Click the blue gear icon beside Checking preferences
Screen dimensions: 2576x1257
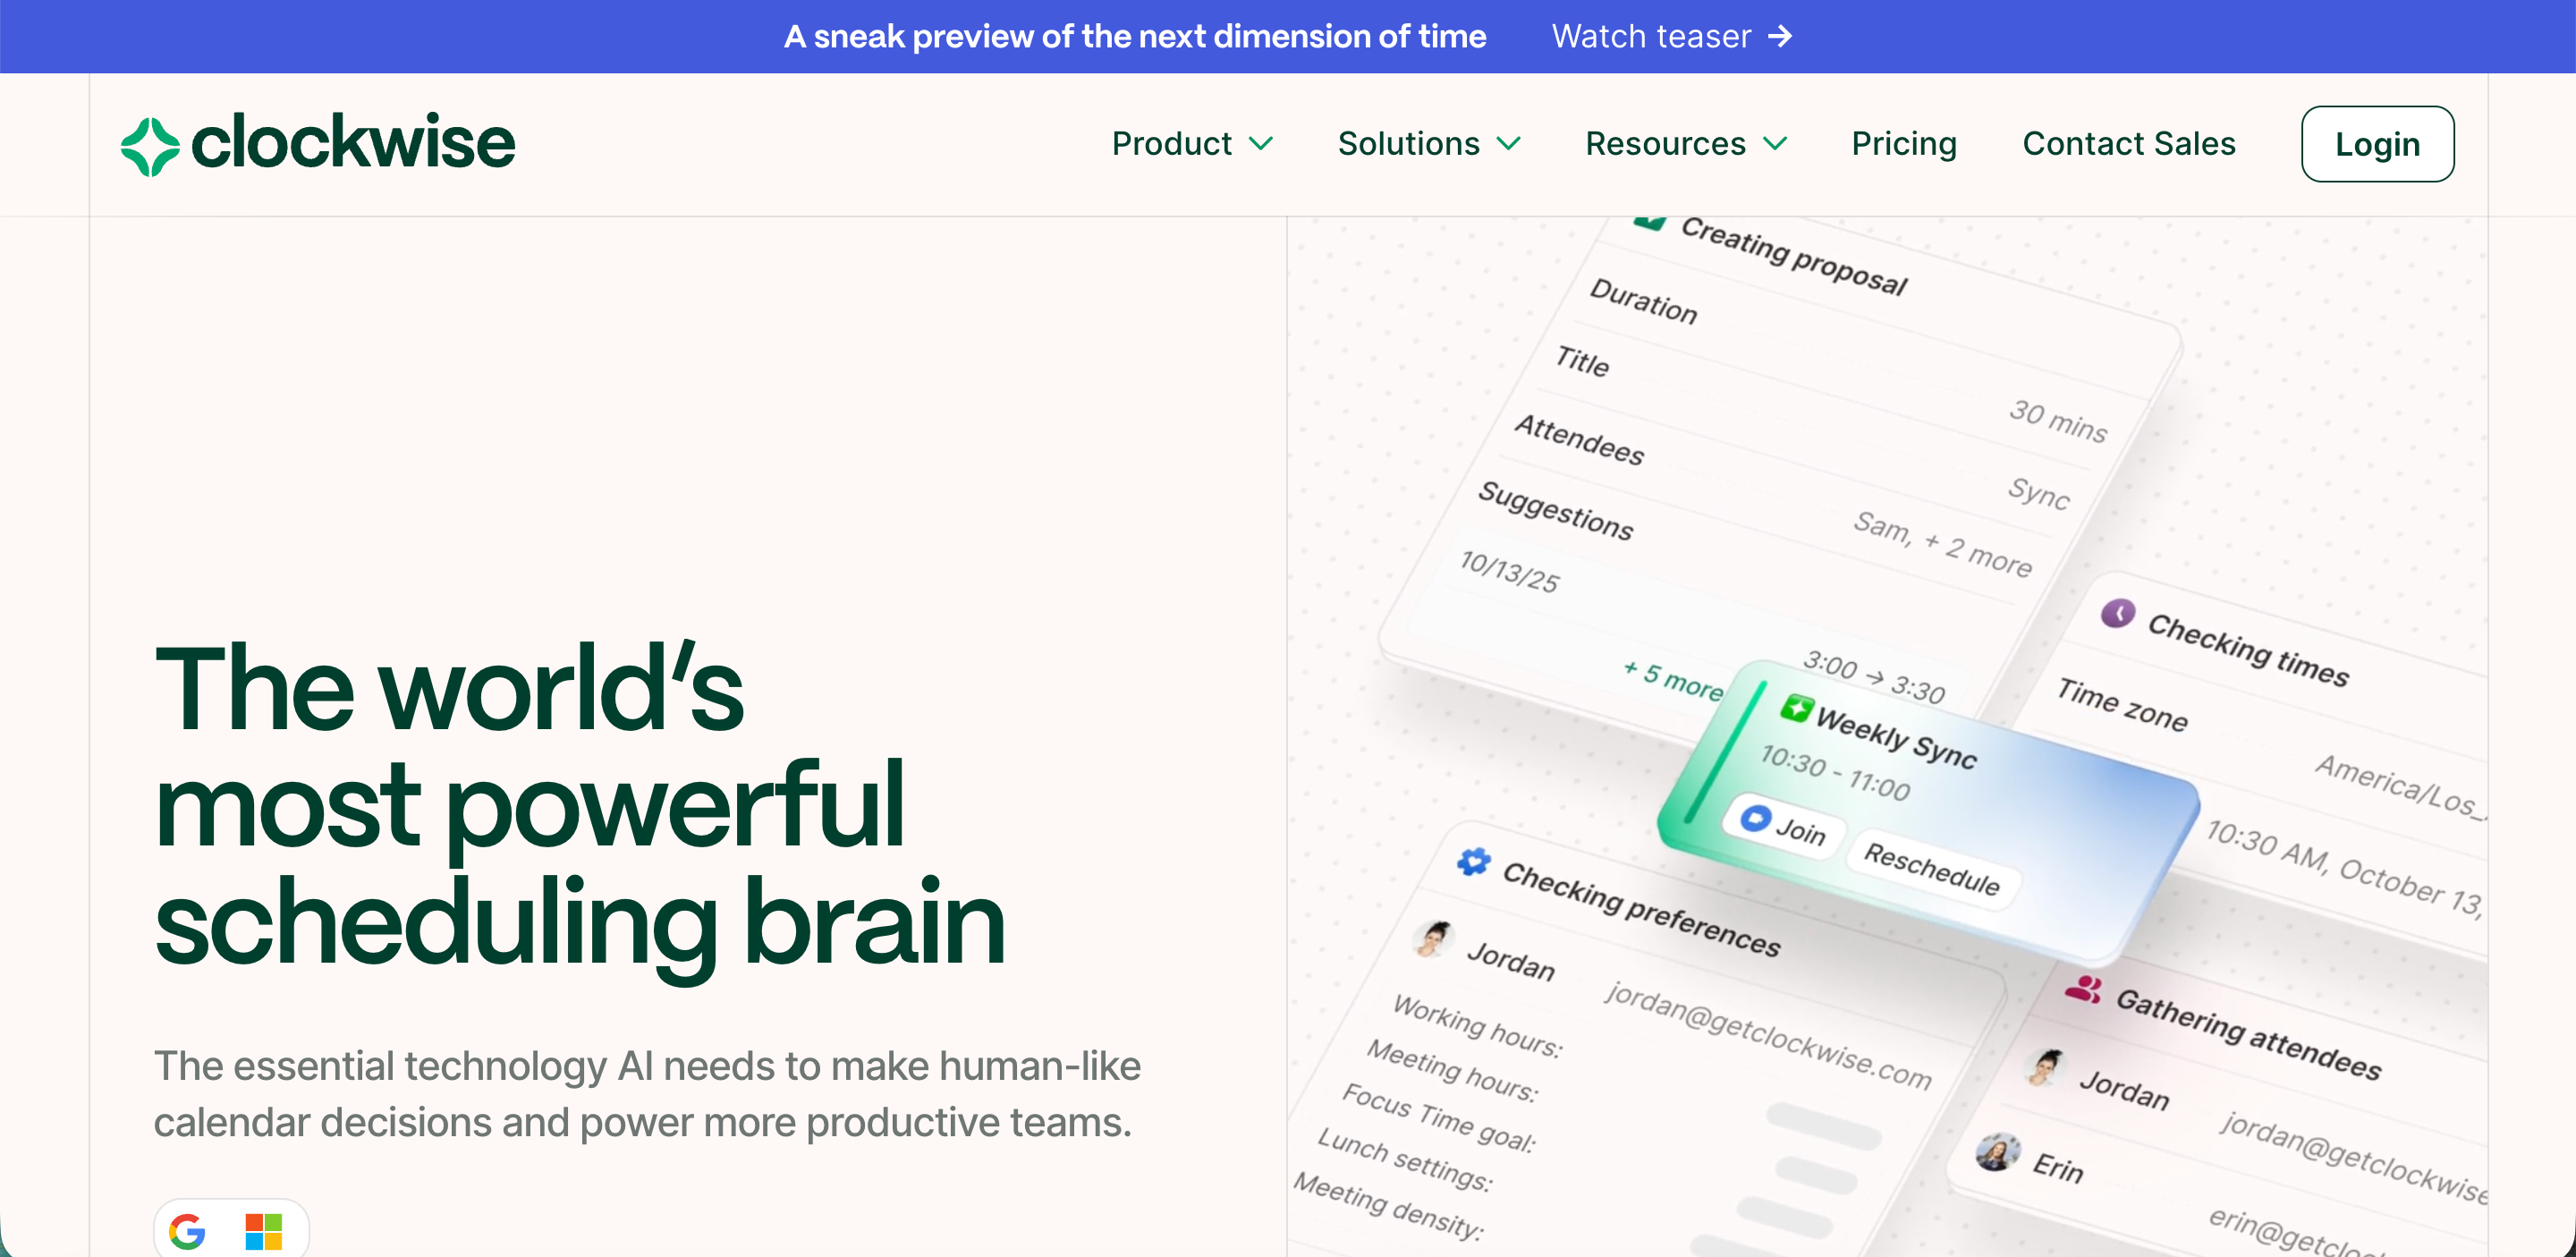coord(1474,861)
